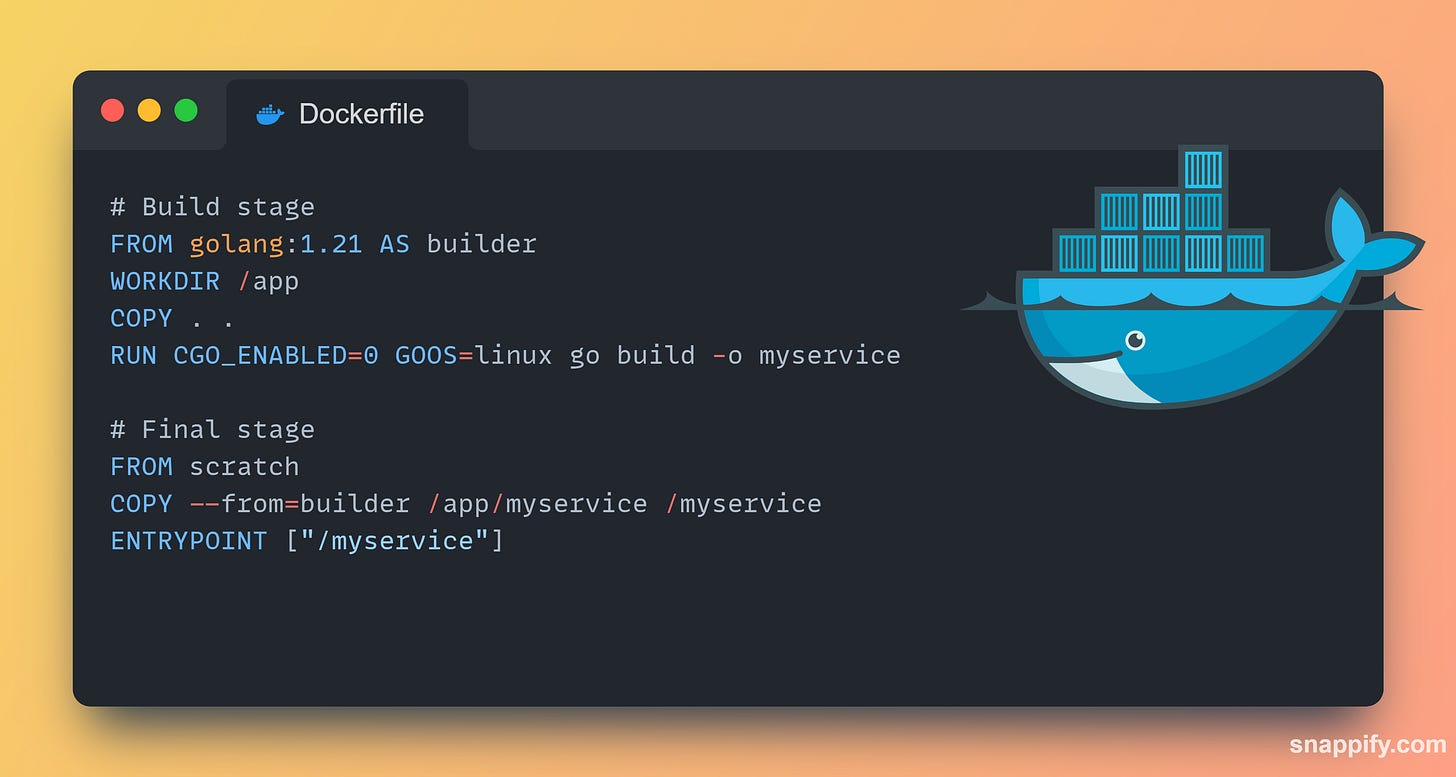This screenshot has height=777, width=1456.
Task: Click the "# Final stage" comment line
Action: tap(212, 429)
